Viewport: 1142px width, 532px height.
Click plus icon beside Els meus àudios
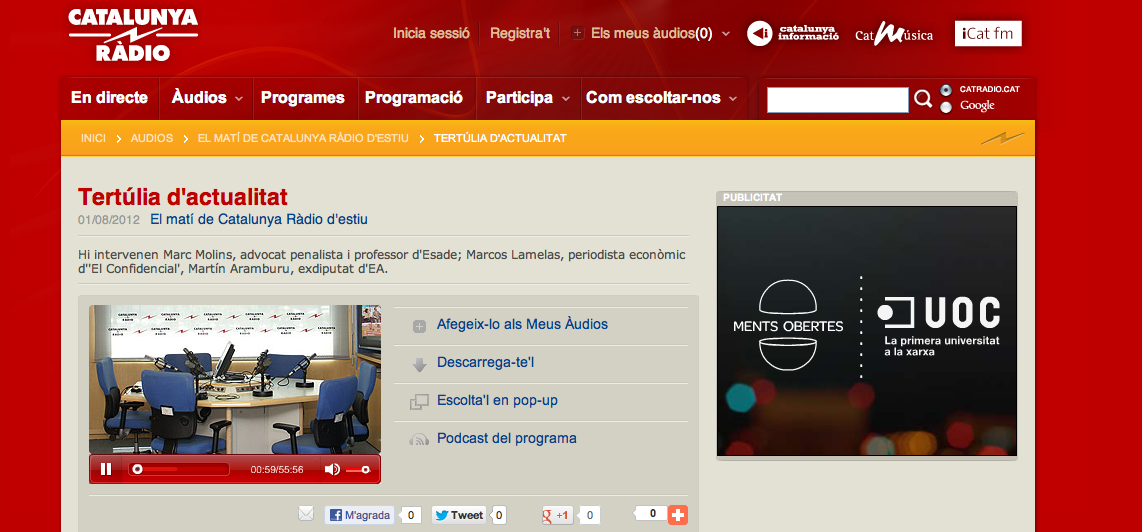[x=578, y=33]
